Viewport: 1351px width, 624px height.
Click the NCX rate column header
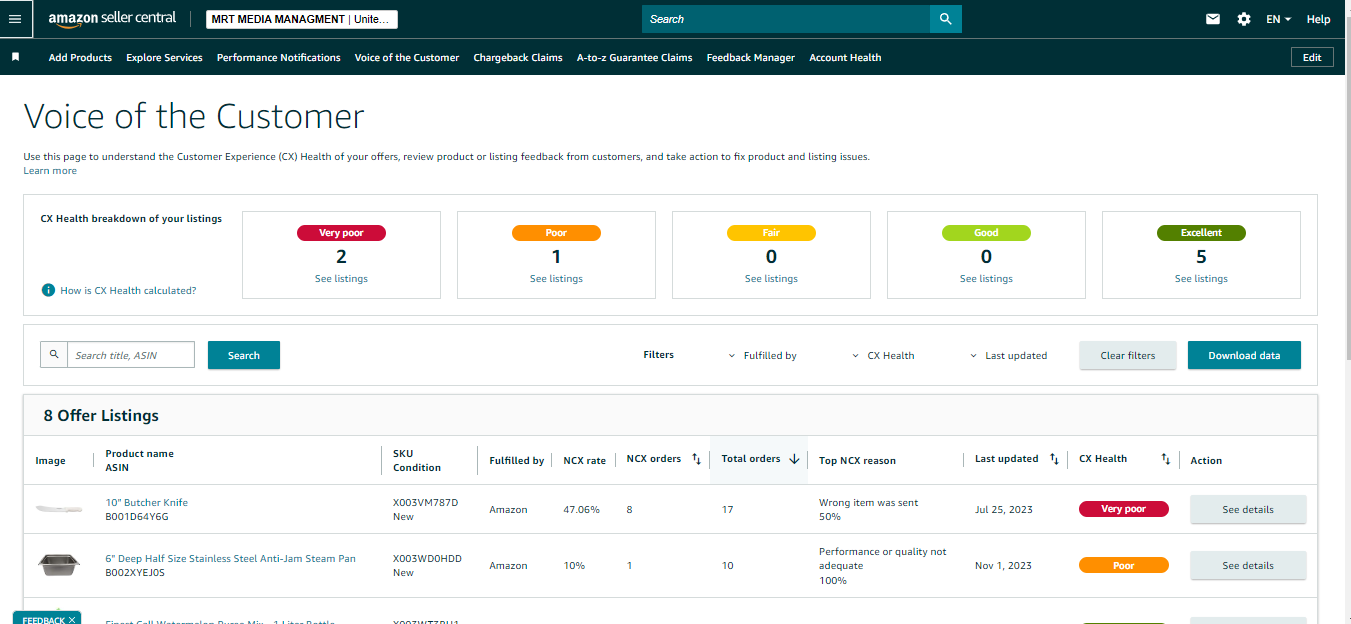pos(584,461)
